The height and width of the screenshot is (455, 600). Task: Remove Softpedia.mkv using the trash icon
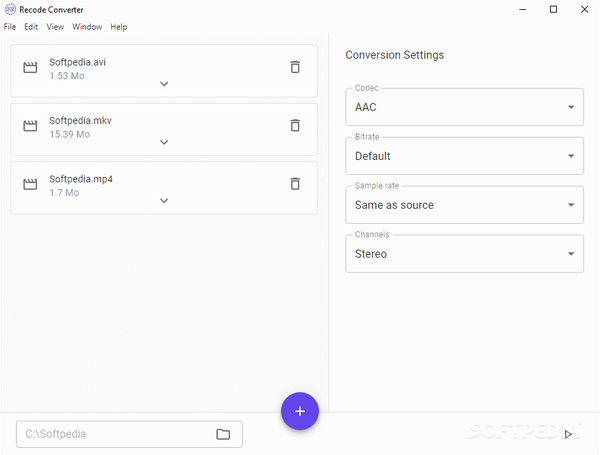pos(295,125)
